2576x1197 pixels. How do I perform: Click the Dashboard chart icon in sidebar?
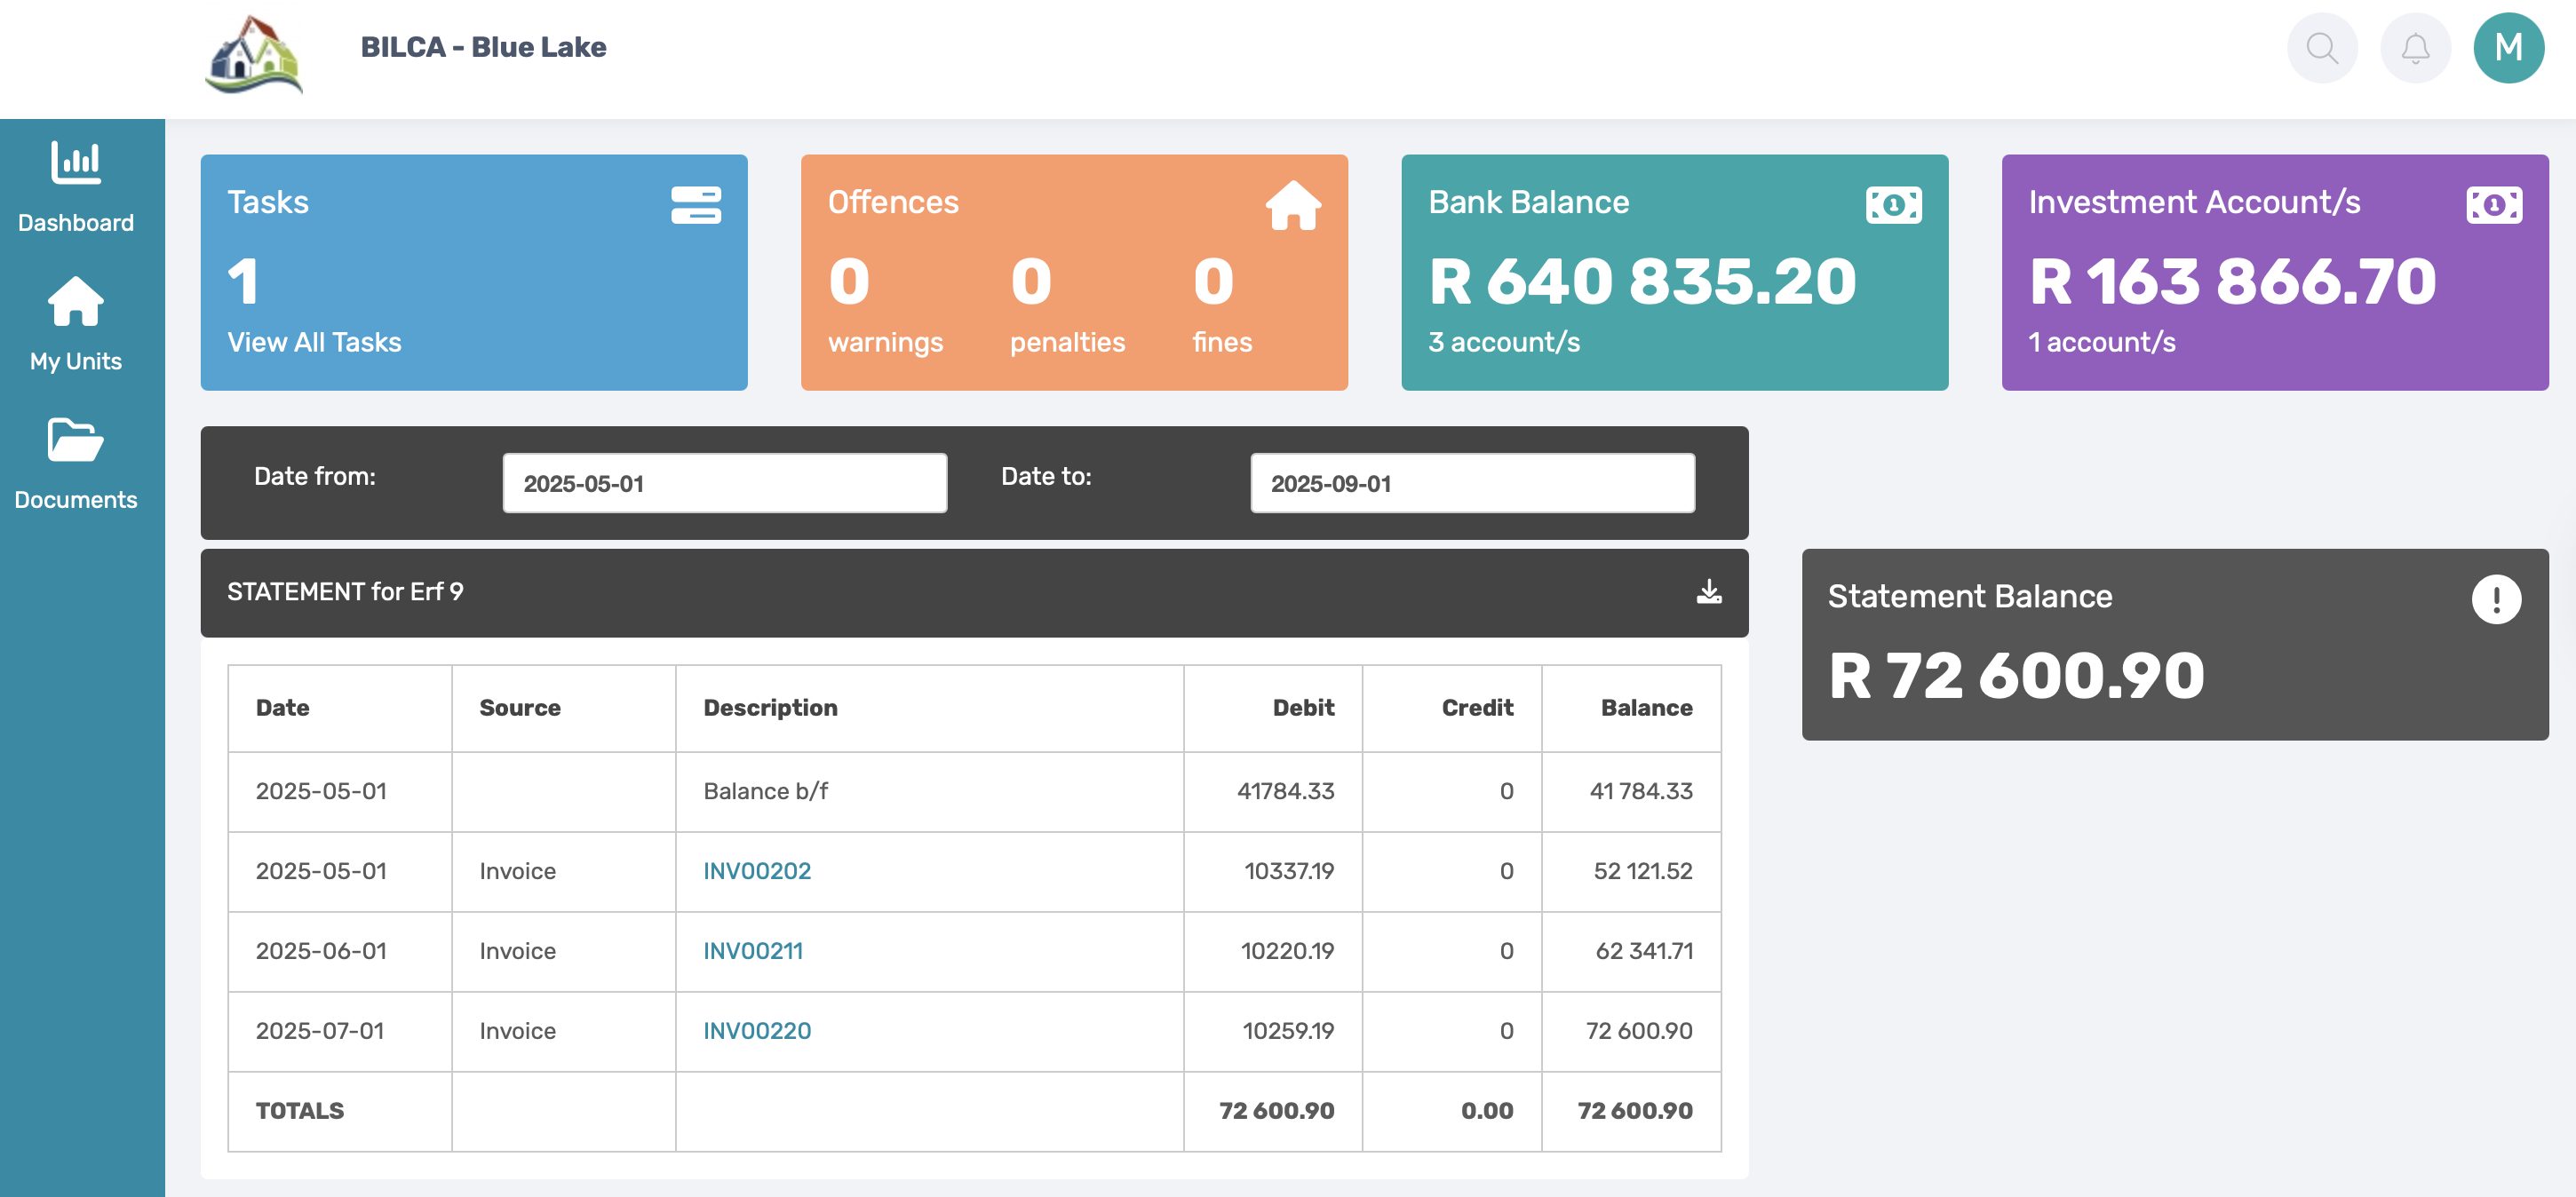[x=76, y=163]
